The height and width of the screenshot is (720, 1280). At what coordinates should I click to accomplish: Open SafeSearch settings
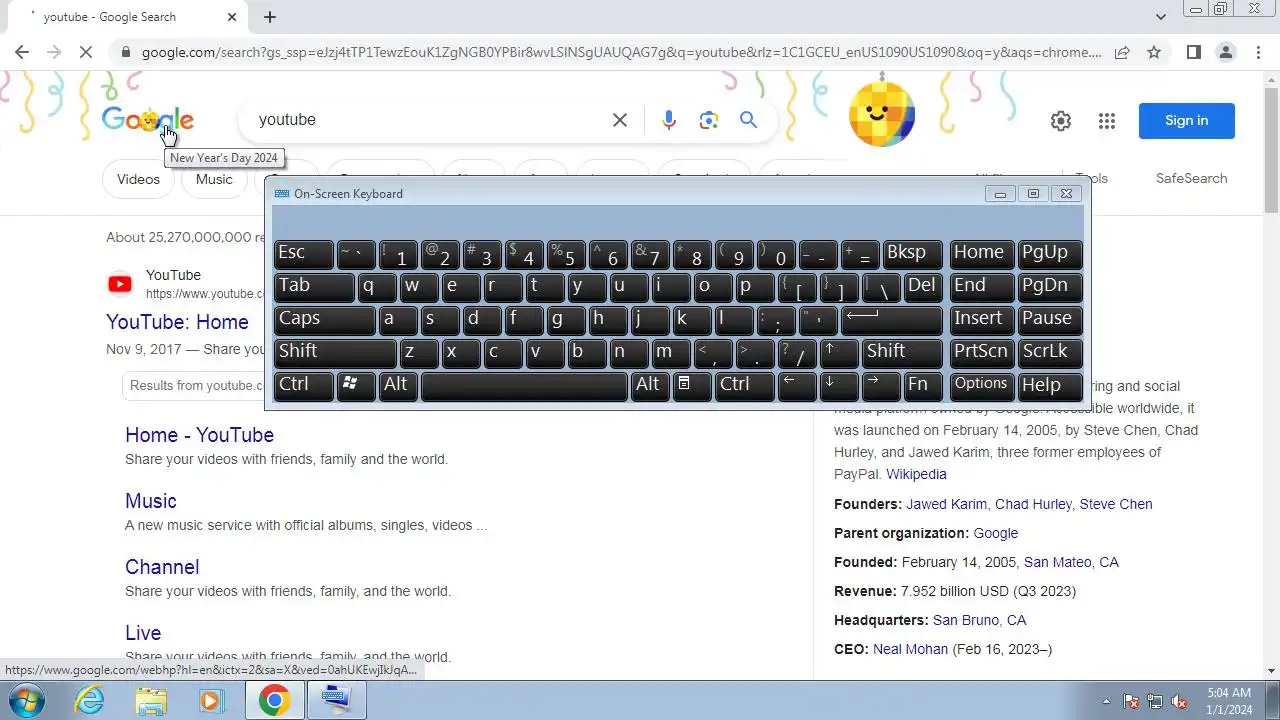coord(1191,179)
